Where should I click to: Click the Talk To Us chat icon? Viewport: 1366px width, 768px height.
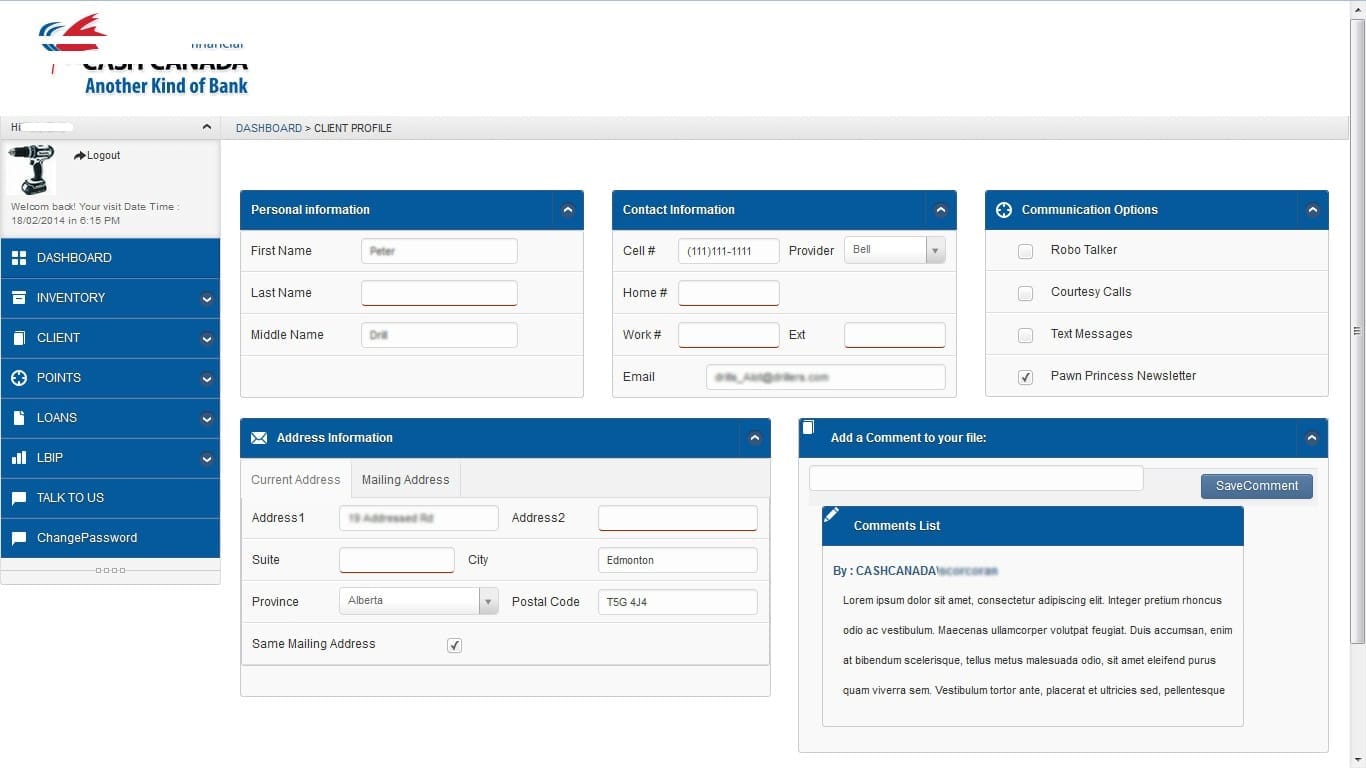18,498
